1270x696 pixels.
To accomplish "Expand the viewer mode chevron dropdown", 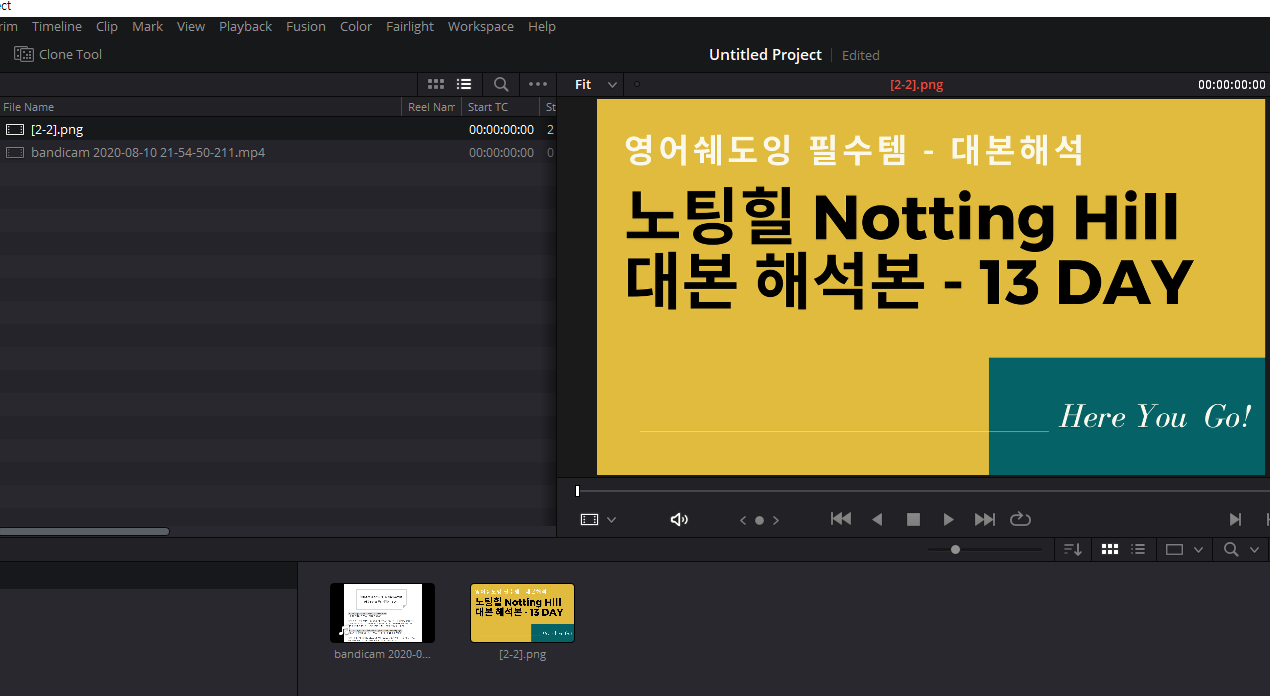I will (x=611, y=520).
